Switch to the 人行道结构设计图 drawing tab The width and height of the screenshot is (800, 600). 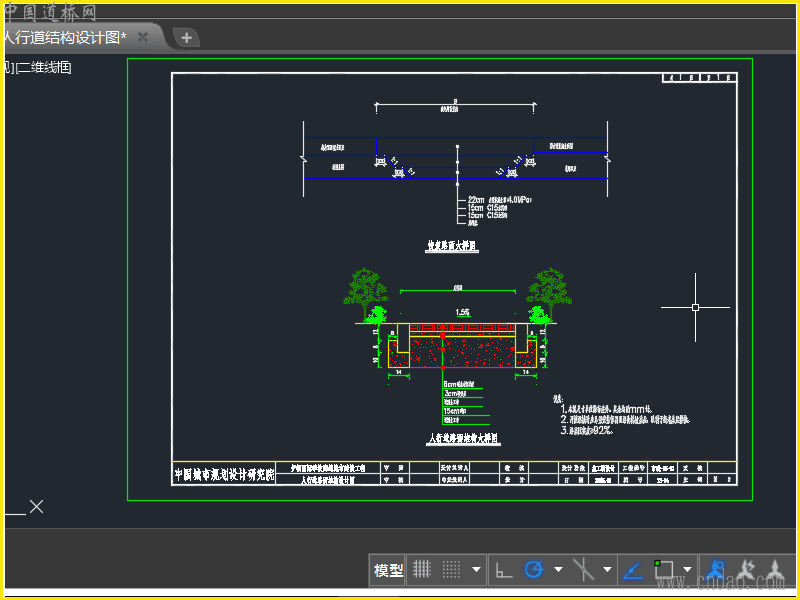click(64, 37)
